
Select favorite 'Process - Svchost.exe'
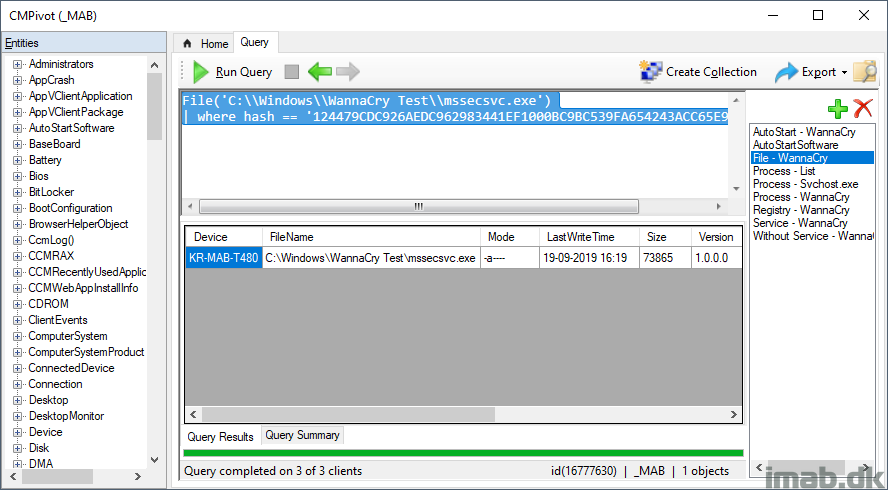[x=805, y=184]
